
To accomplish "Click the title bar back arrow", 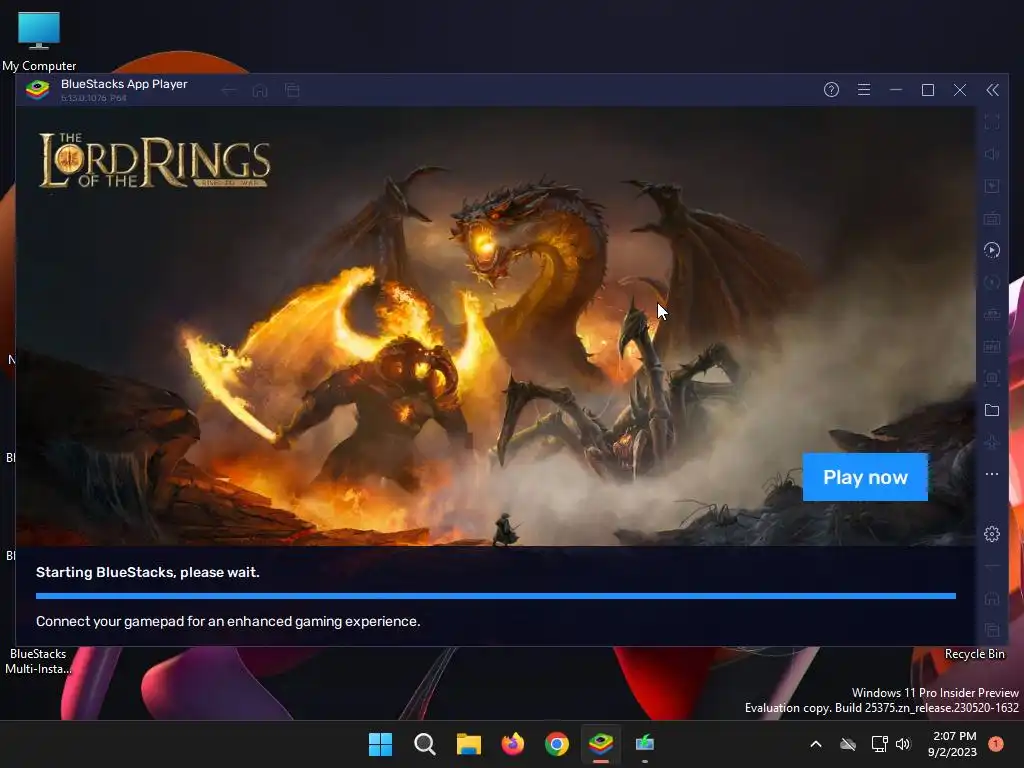I will [x=229, y=90].
